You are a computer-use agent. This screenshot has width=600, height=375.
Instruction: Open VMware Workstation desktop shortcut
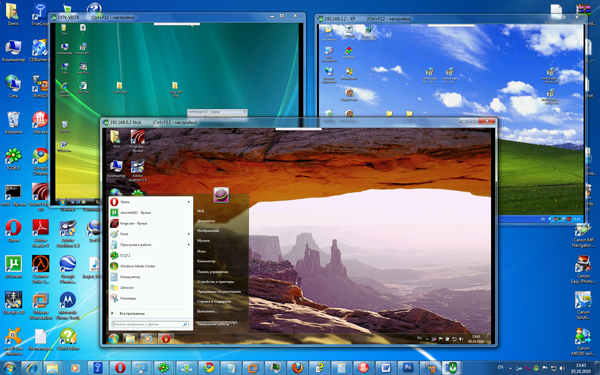pyautogui.click(x=41, y=305)
